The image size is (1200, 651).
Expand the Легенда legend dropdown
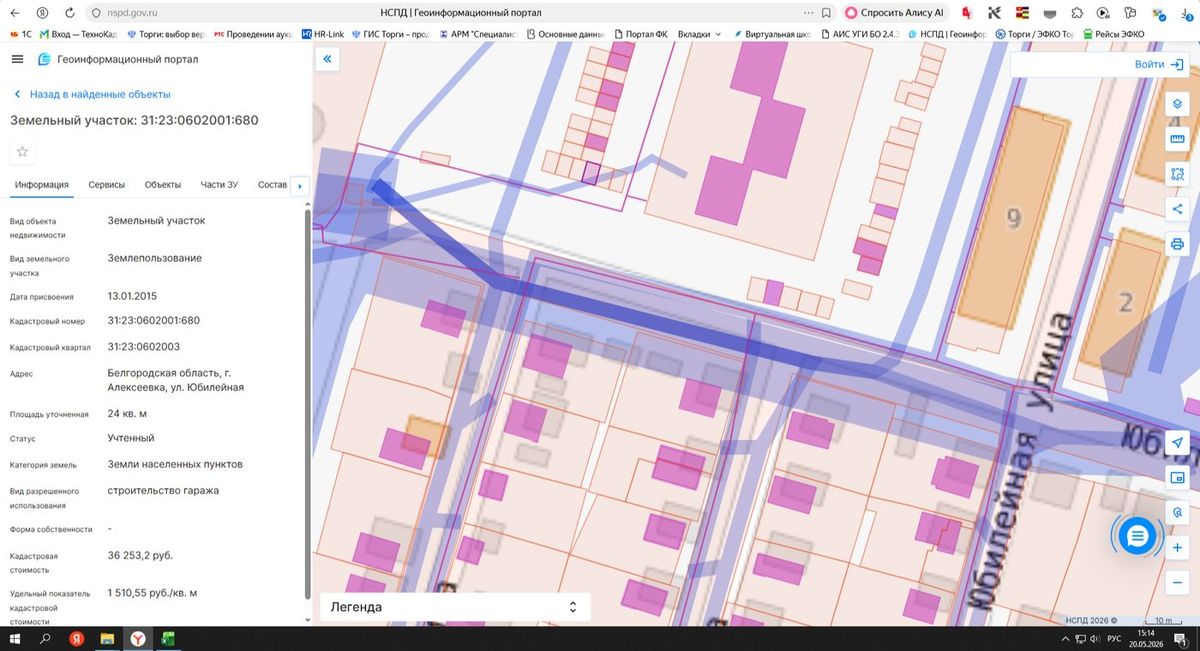(x=455, y=607)
